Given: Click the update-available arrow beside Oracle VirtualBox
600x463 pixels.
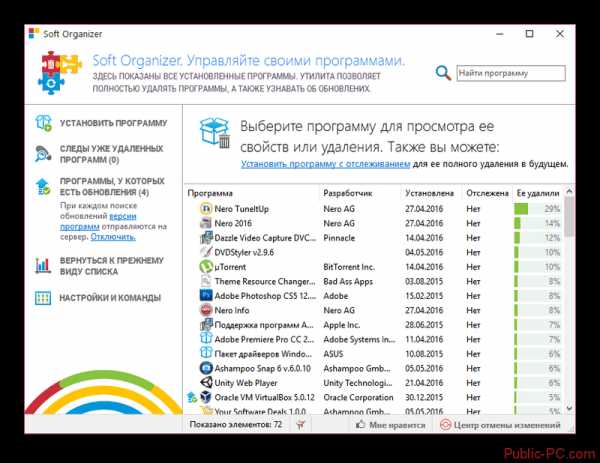Looking at the screenshot, I should (x=192, y=398).
